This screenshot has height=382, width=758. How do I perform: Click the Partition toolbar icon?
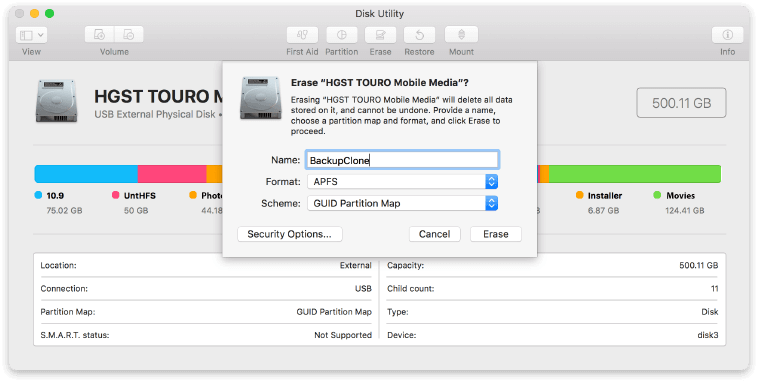[x=342, y=35]
